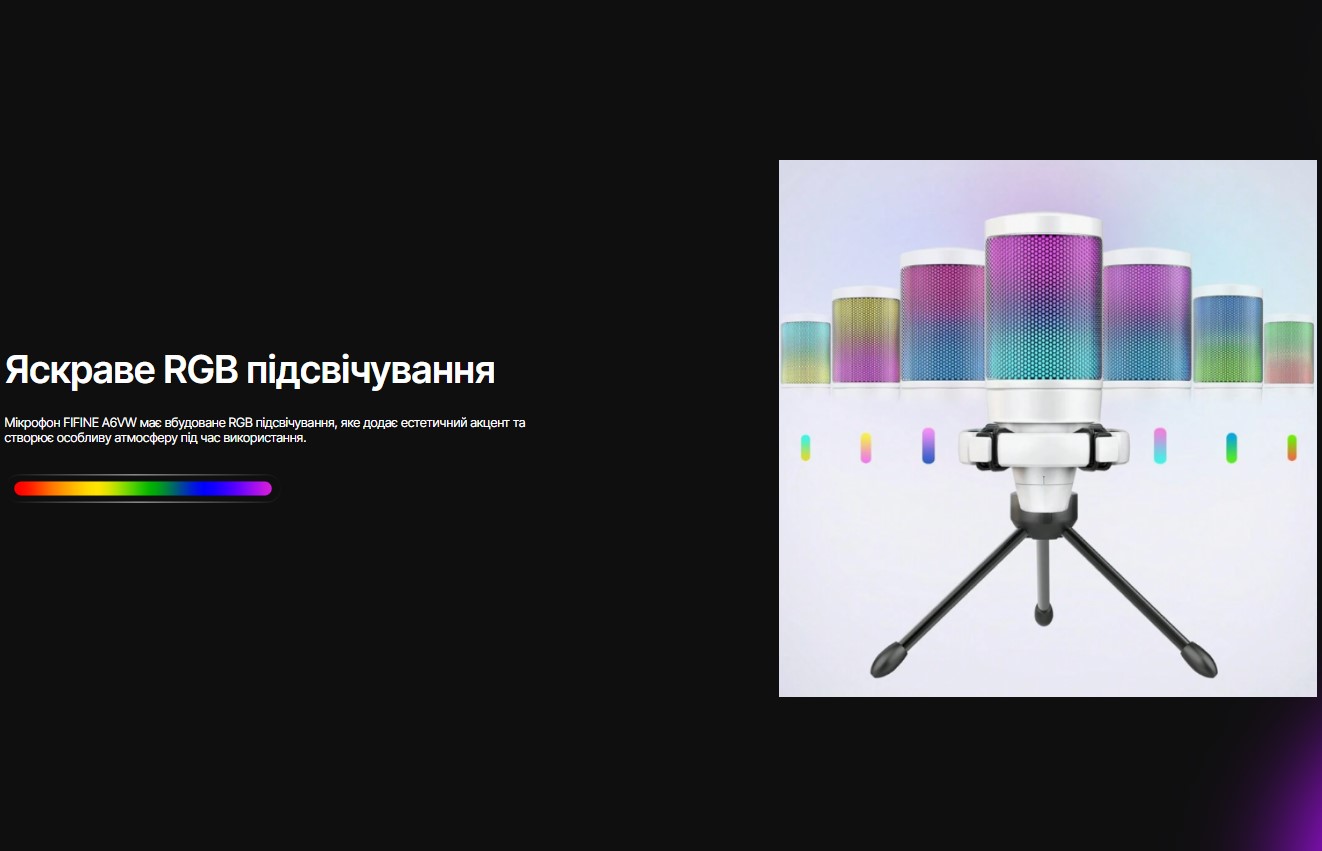Select the yellow-pink microphone, second from left

click(x=866, y=337)
